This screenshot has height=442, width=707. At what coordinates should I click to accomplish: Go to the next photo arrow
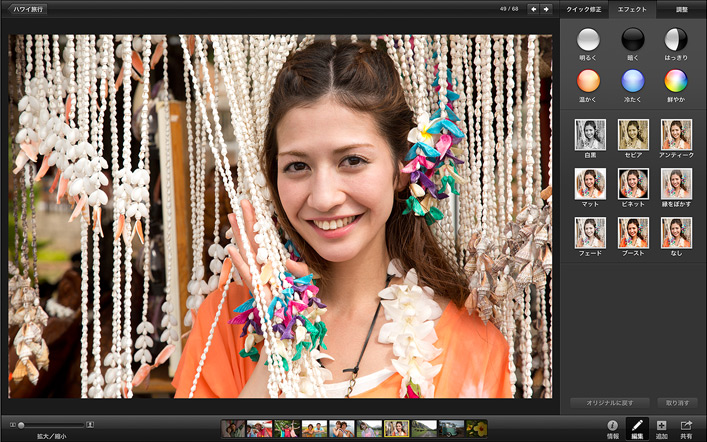pos(546,9)
